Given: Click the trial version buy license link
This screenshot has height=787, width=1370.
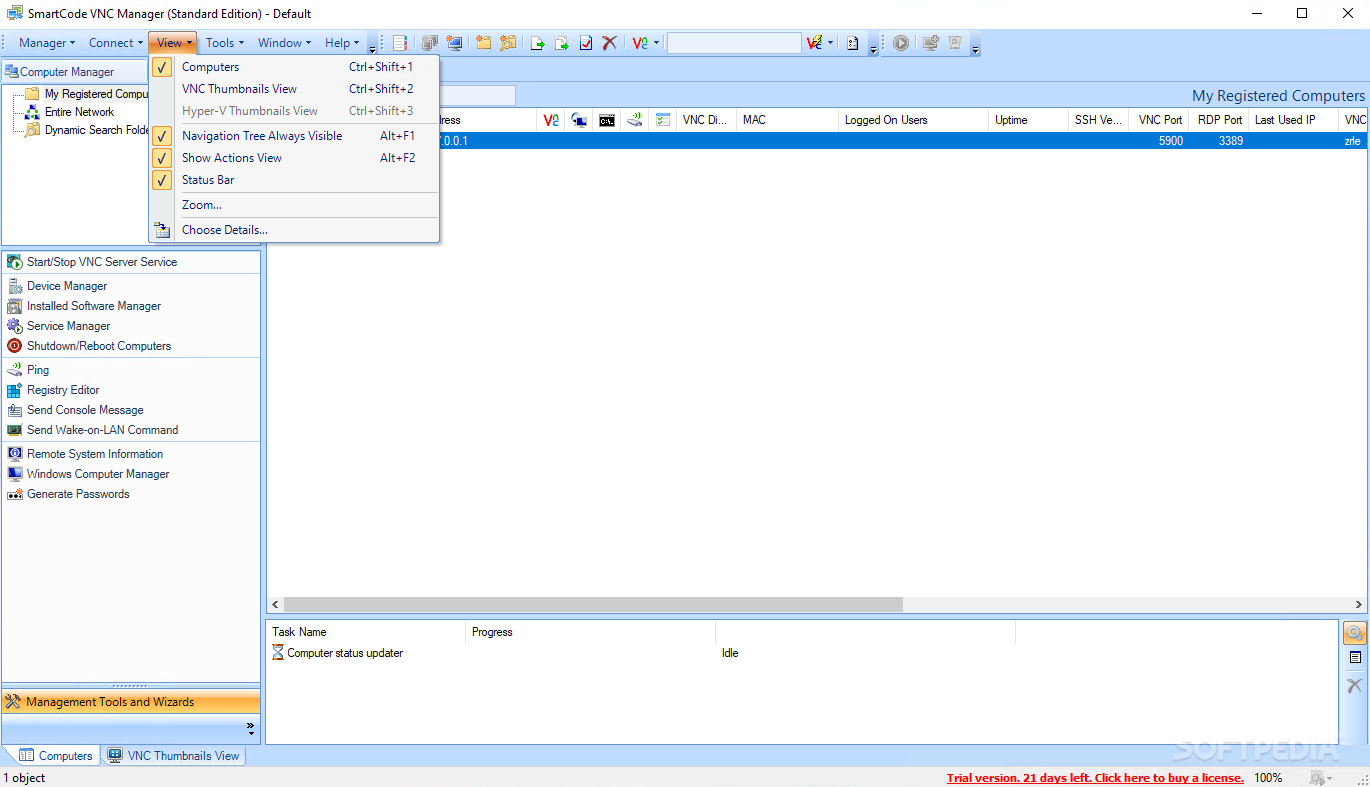Looking at the screenshot, I should click(1095, 778).
